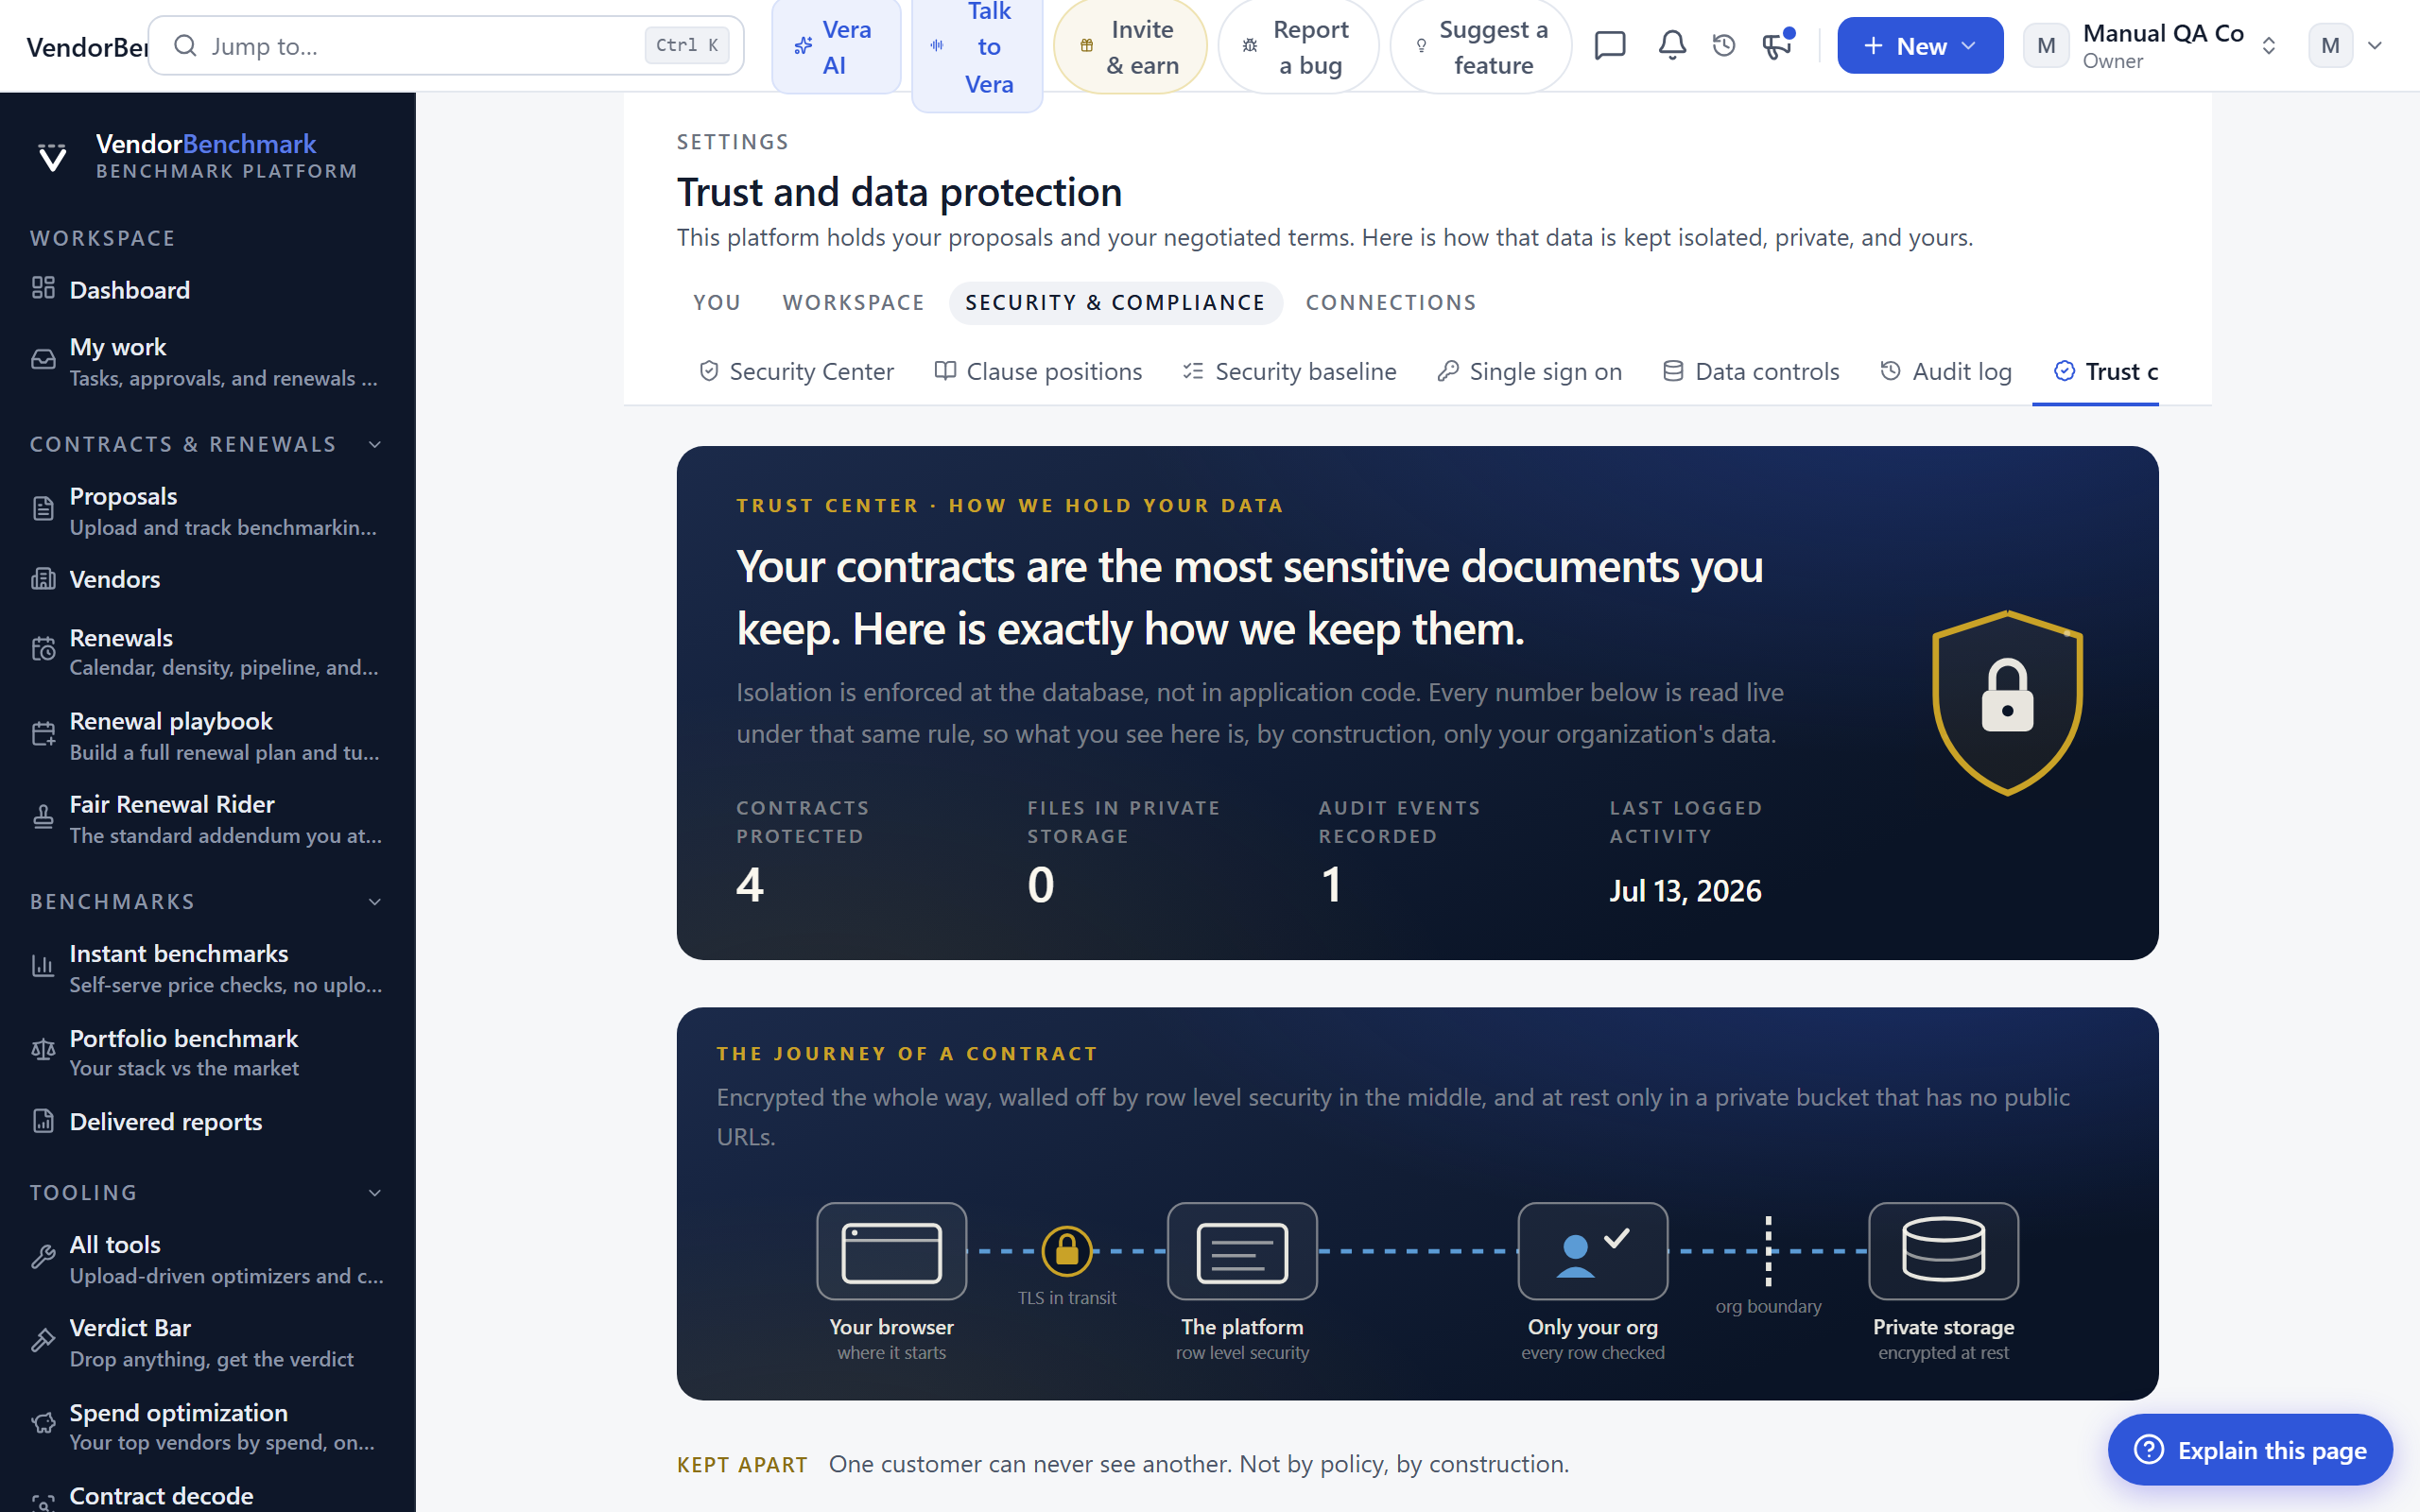
Task: Click the Delivered reports file icon
Action: [43, 1121]
